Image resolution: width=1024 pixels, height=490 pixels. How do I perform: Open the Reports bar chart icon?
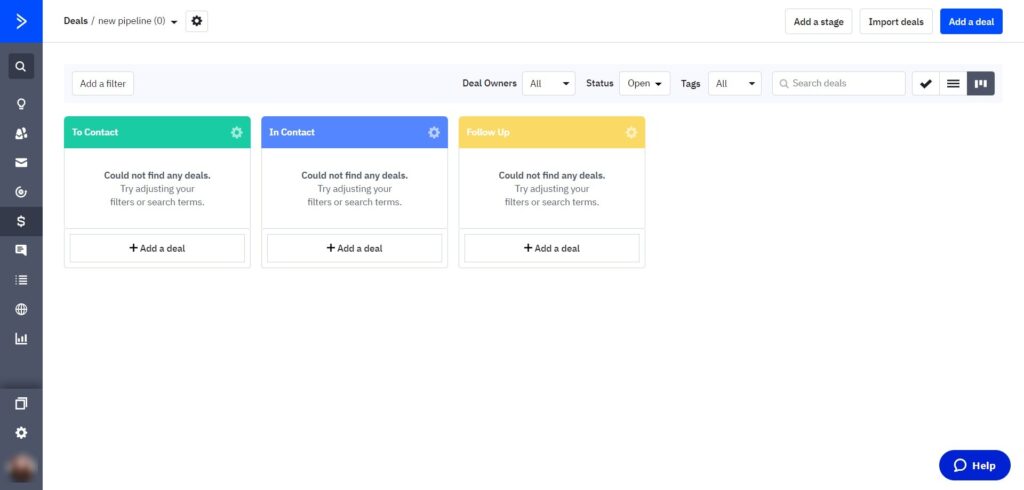pyautogui.click(x=21, y=338)
